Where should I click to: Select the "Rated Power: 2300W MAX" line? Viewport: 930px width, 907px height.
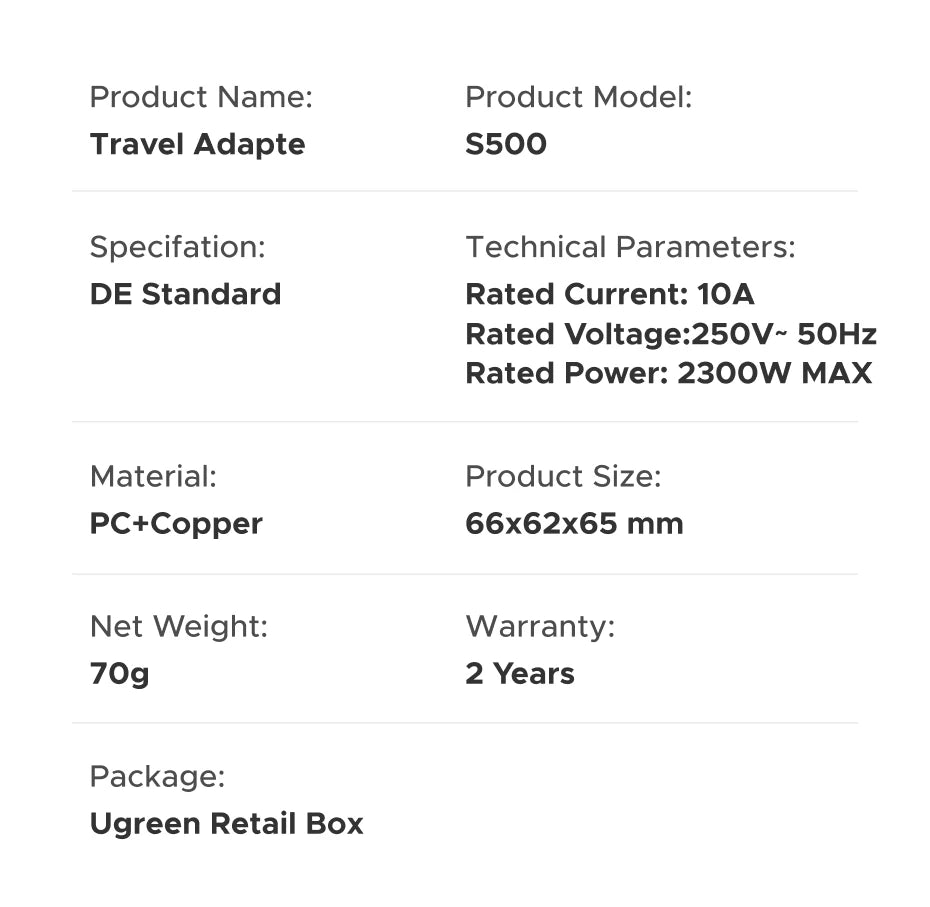[668, 373]
